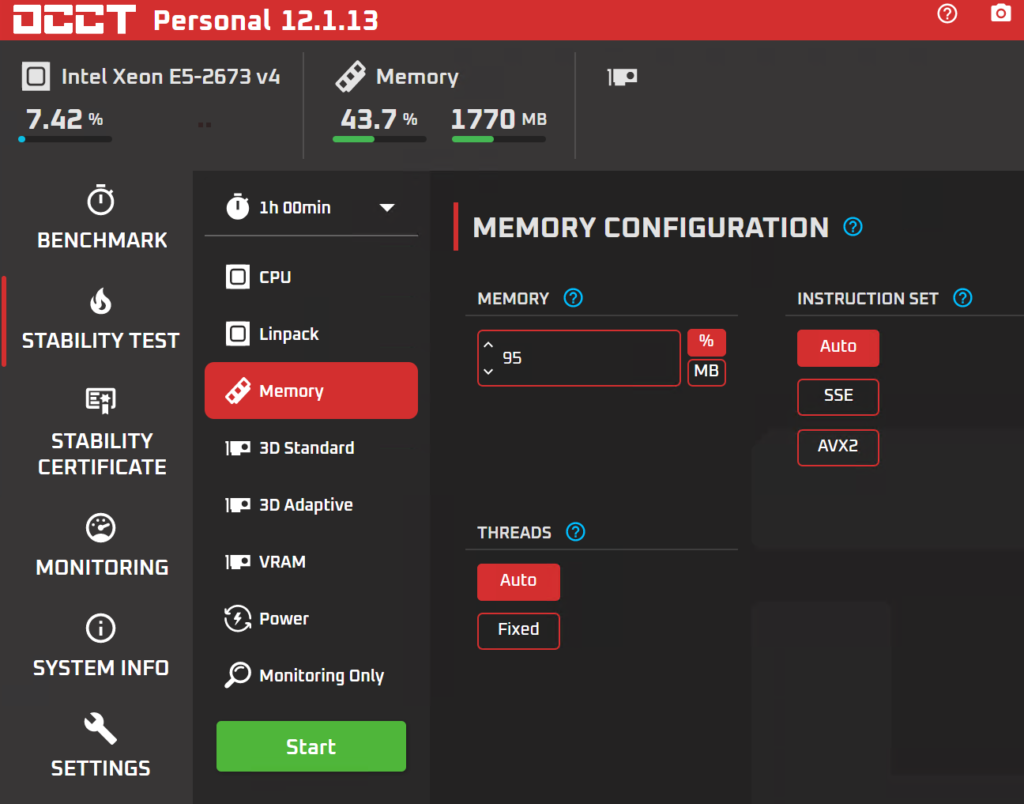Click the Settings wrench icon
This screenshot has width=1024, height=804.
click(x=101, y=728)
